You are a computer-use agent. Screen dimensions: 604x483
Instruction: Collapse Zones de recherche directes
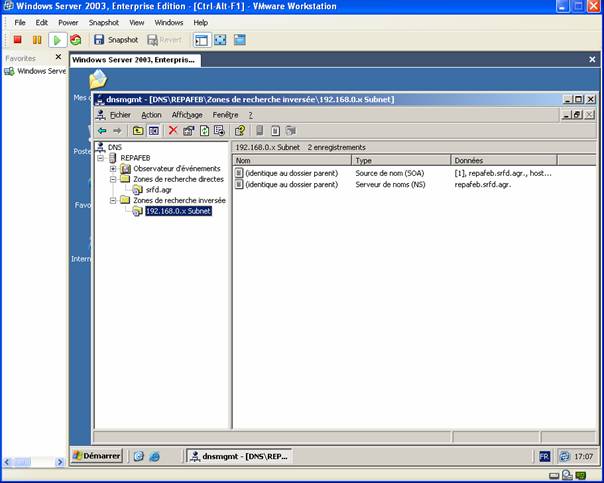pos(113,179)
